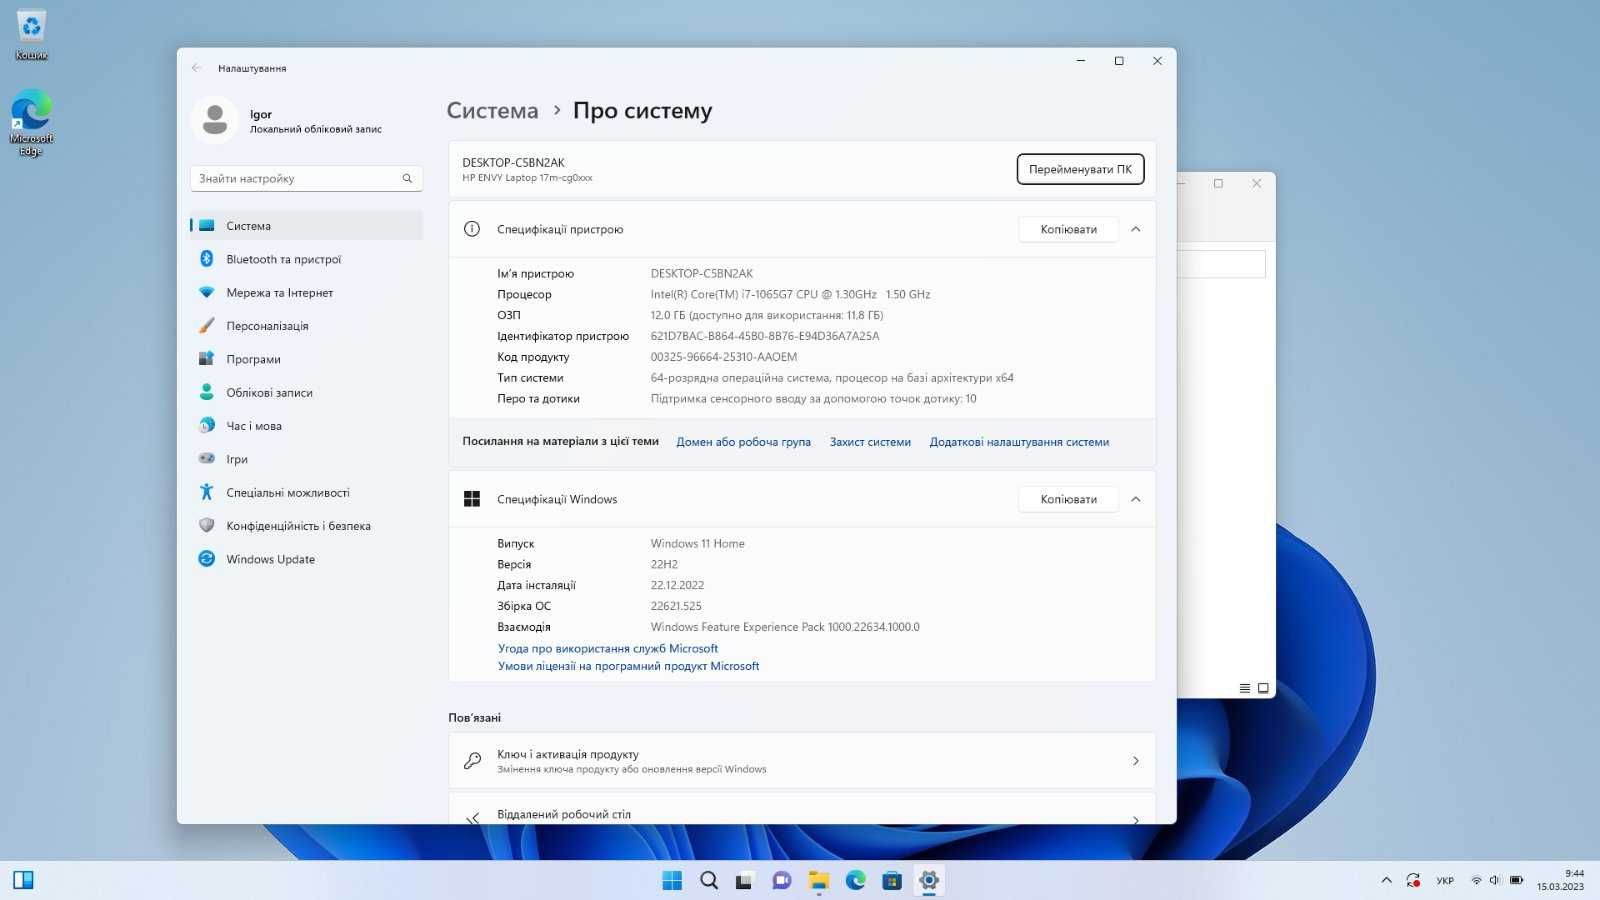
Task: Go to Конфіденційність і безпека
Action: pos(306,526)
